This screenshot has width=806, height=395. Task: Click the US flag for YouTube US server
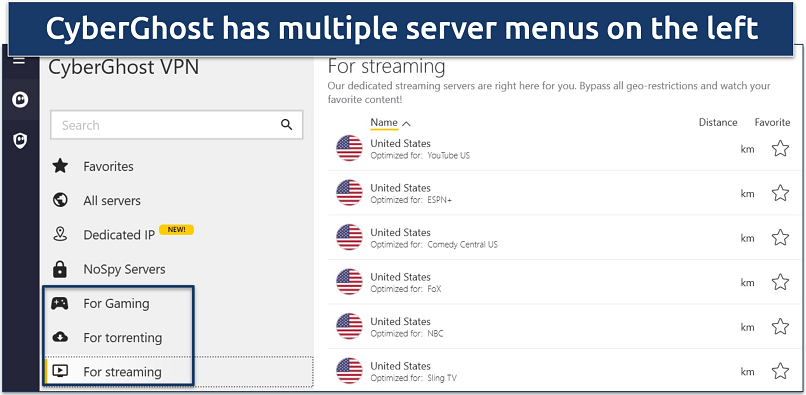pyautogui.click(x=350, y=148)
